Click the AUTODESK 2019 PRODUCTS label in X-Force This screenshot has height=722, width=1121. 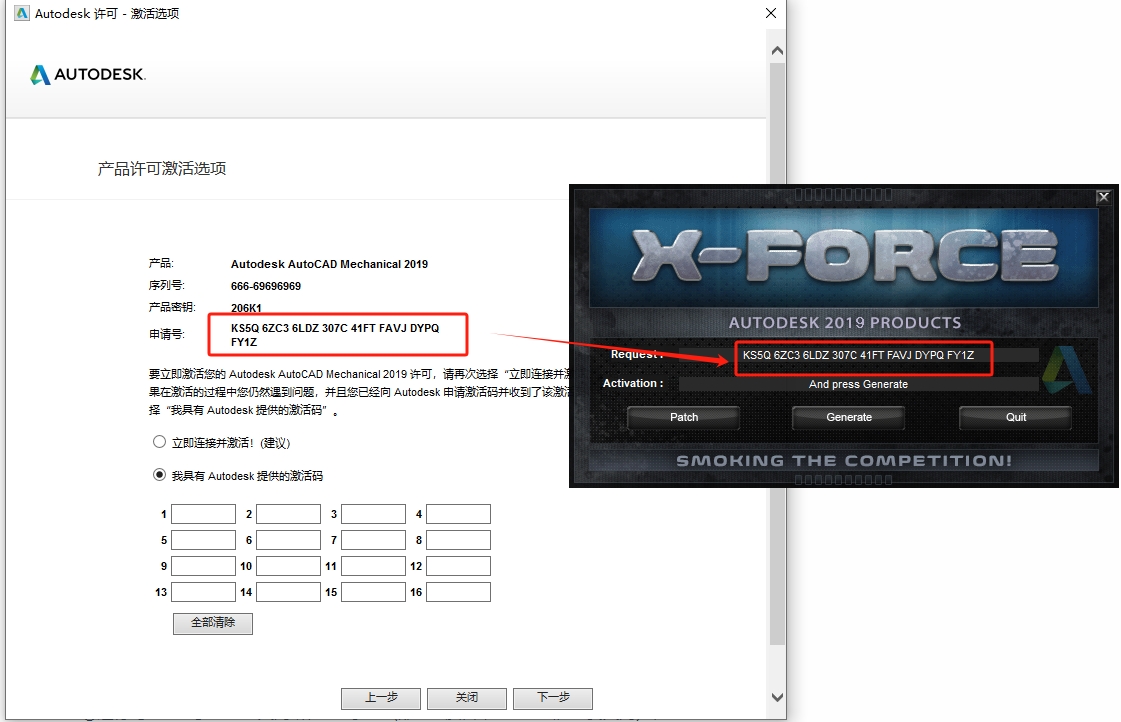coord(844,323)
